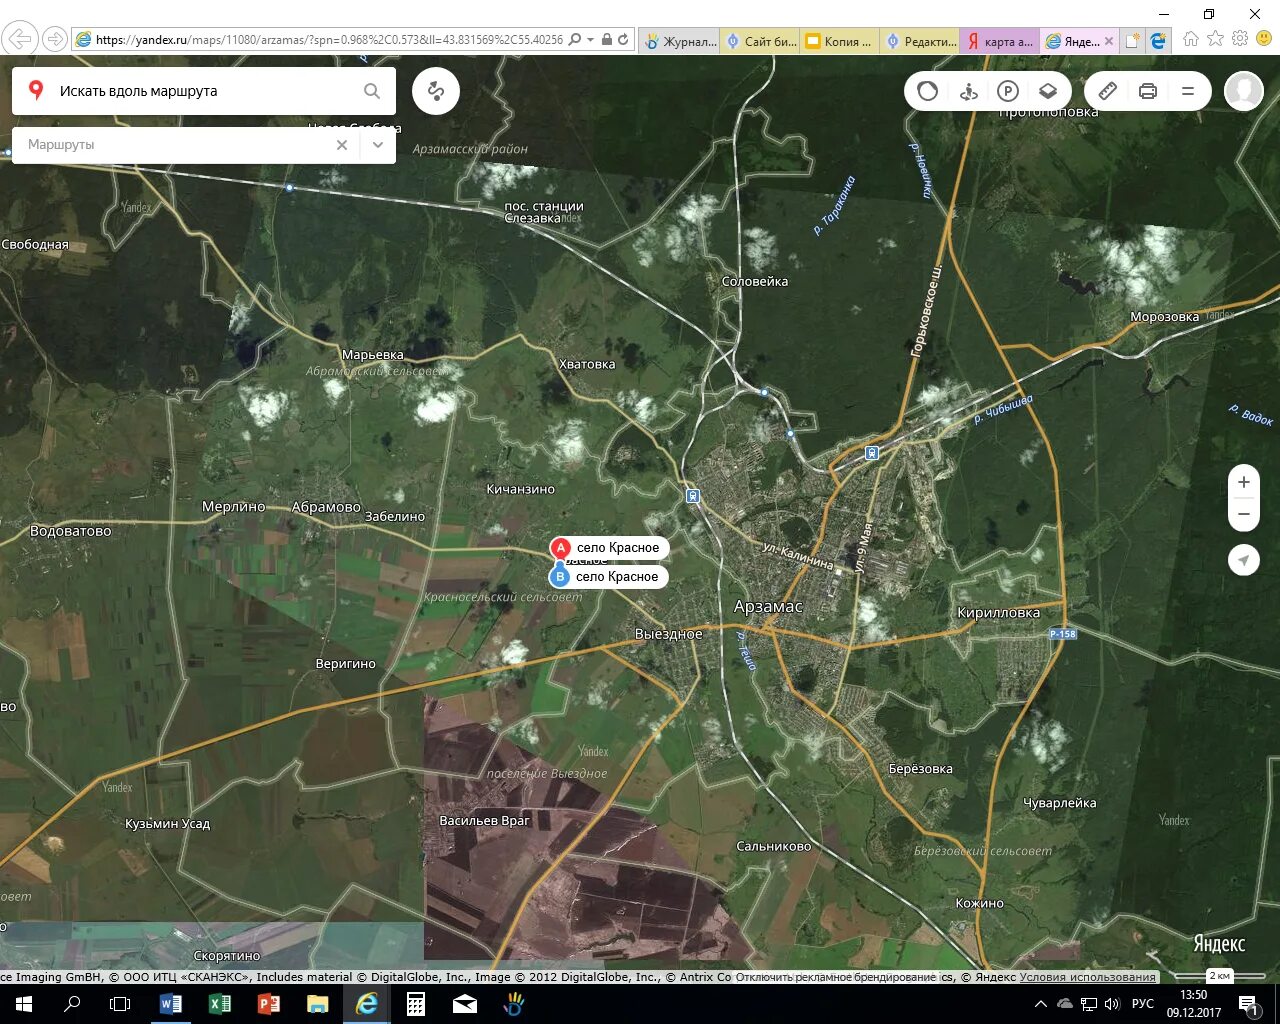Open PowerPoint from taskbar

[269, 1004]
